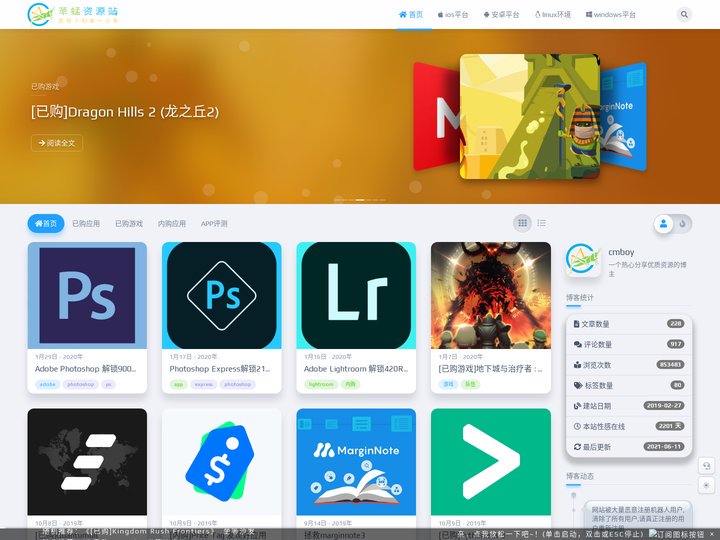This screenshot has height=540, width=720.
Task: Switch to list view layout
Action: coord(541,223)
